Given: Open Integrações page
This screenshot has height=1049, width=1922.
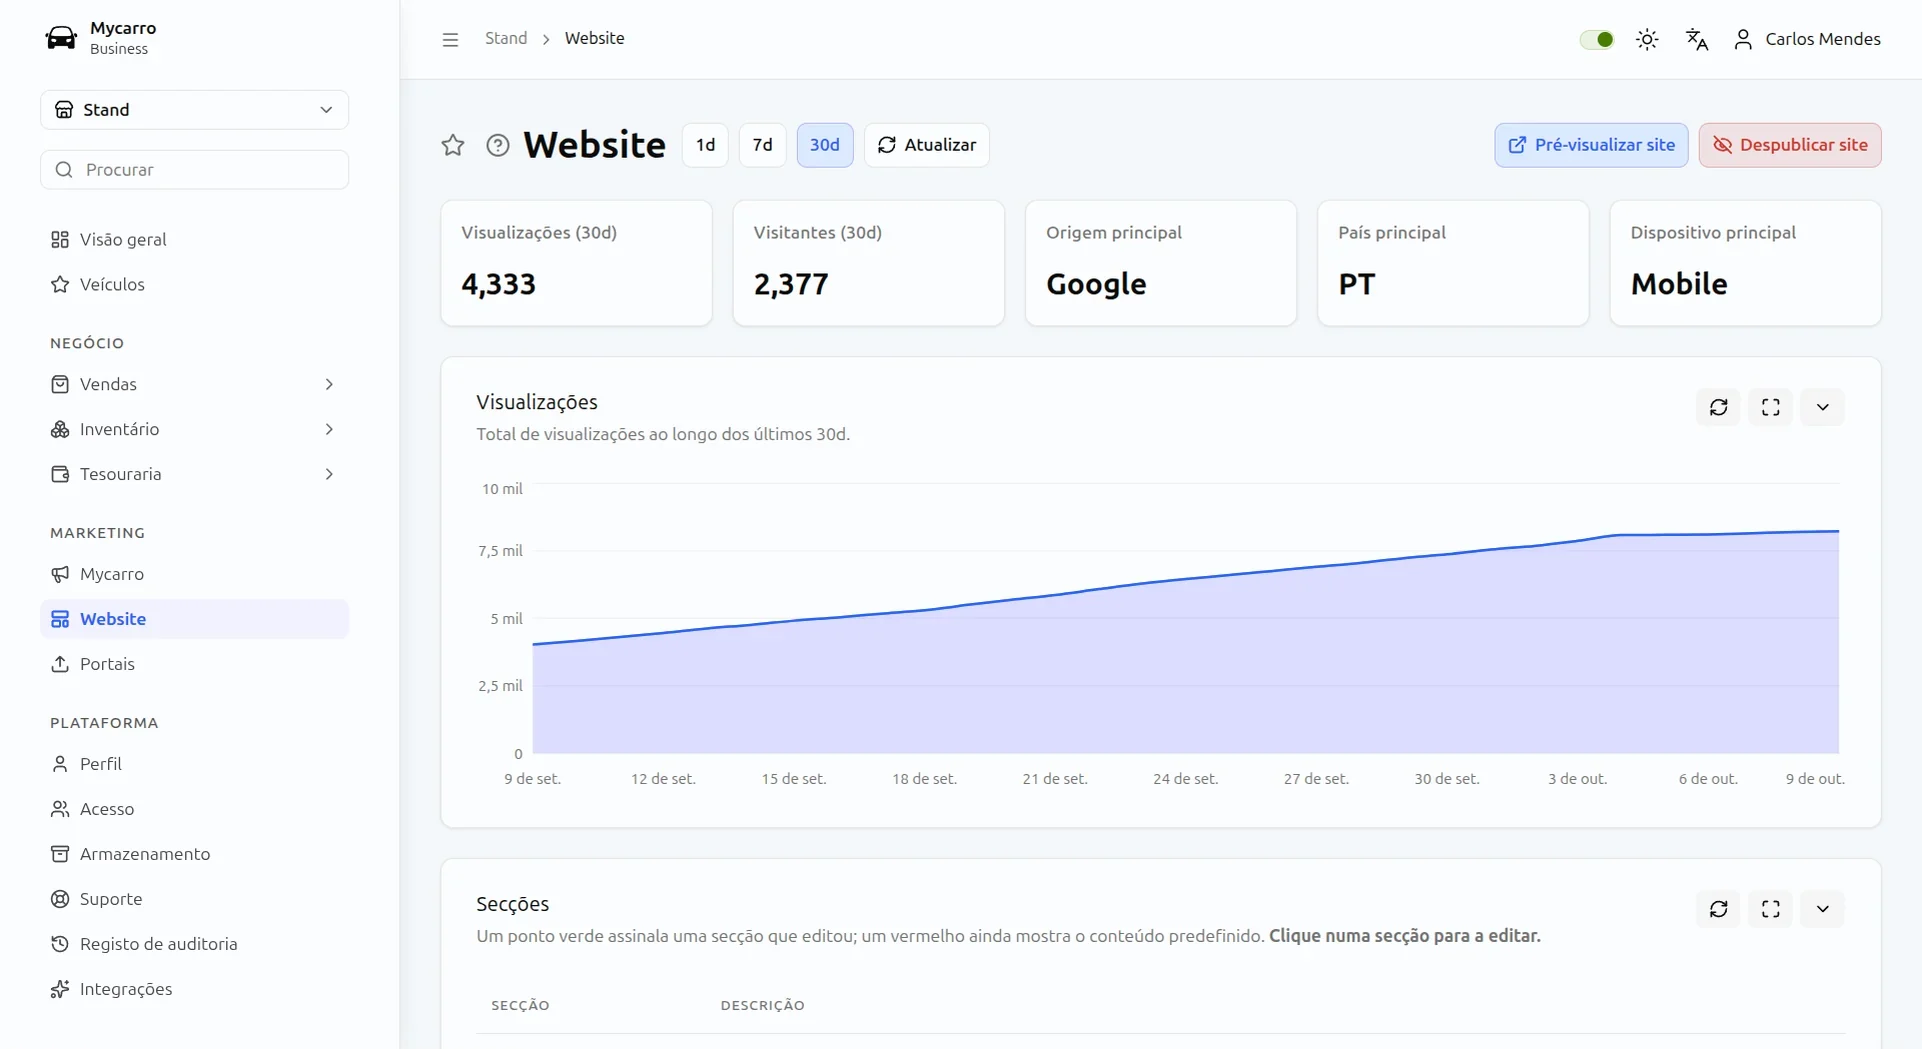Looking at the screenshot, I should pos(195,989).
